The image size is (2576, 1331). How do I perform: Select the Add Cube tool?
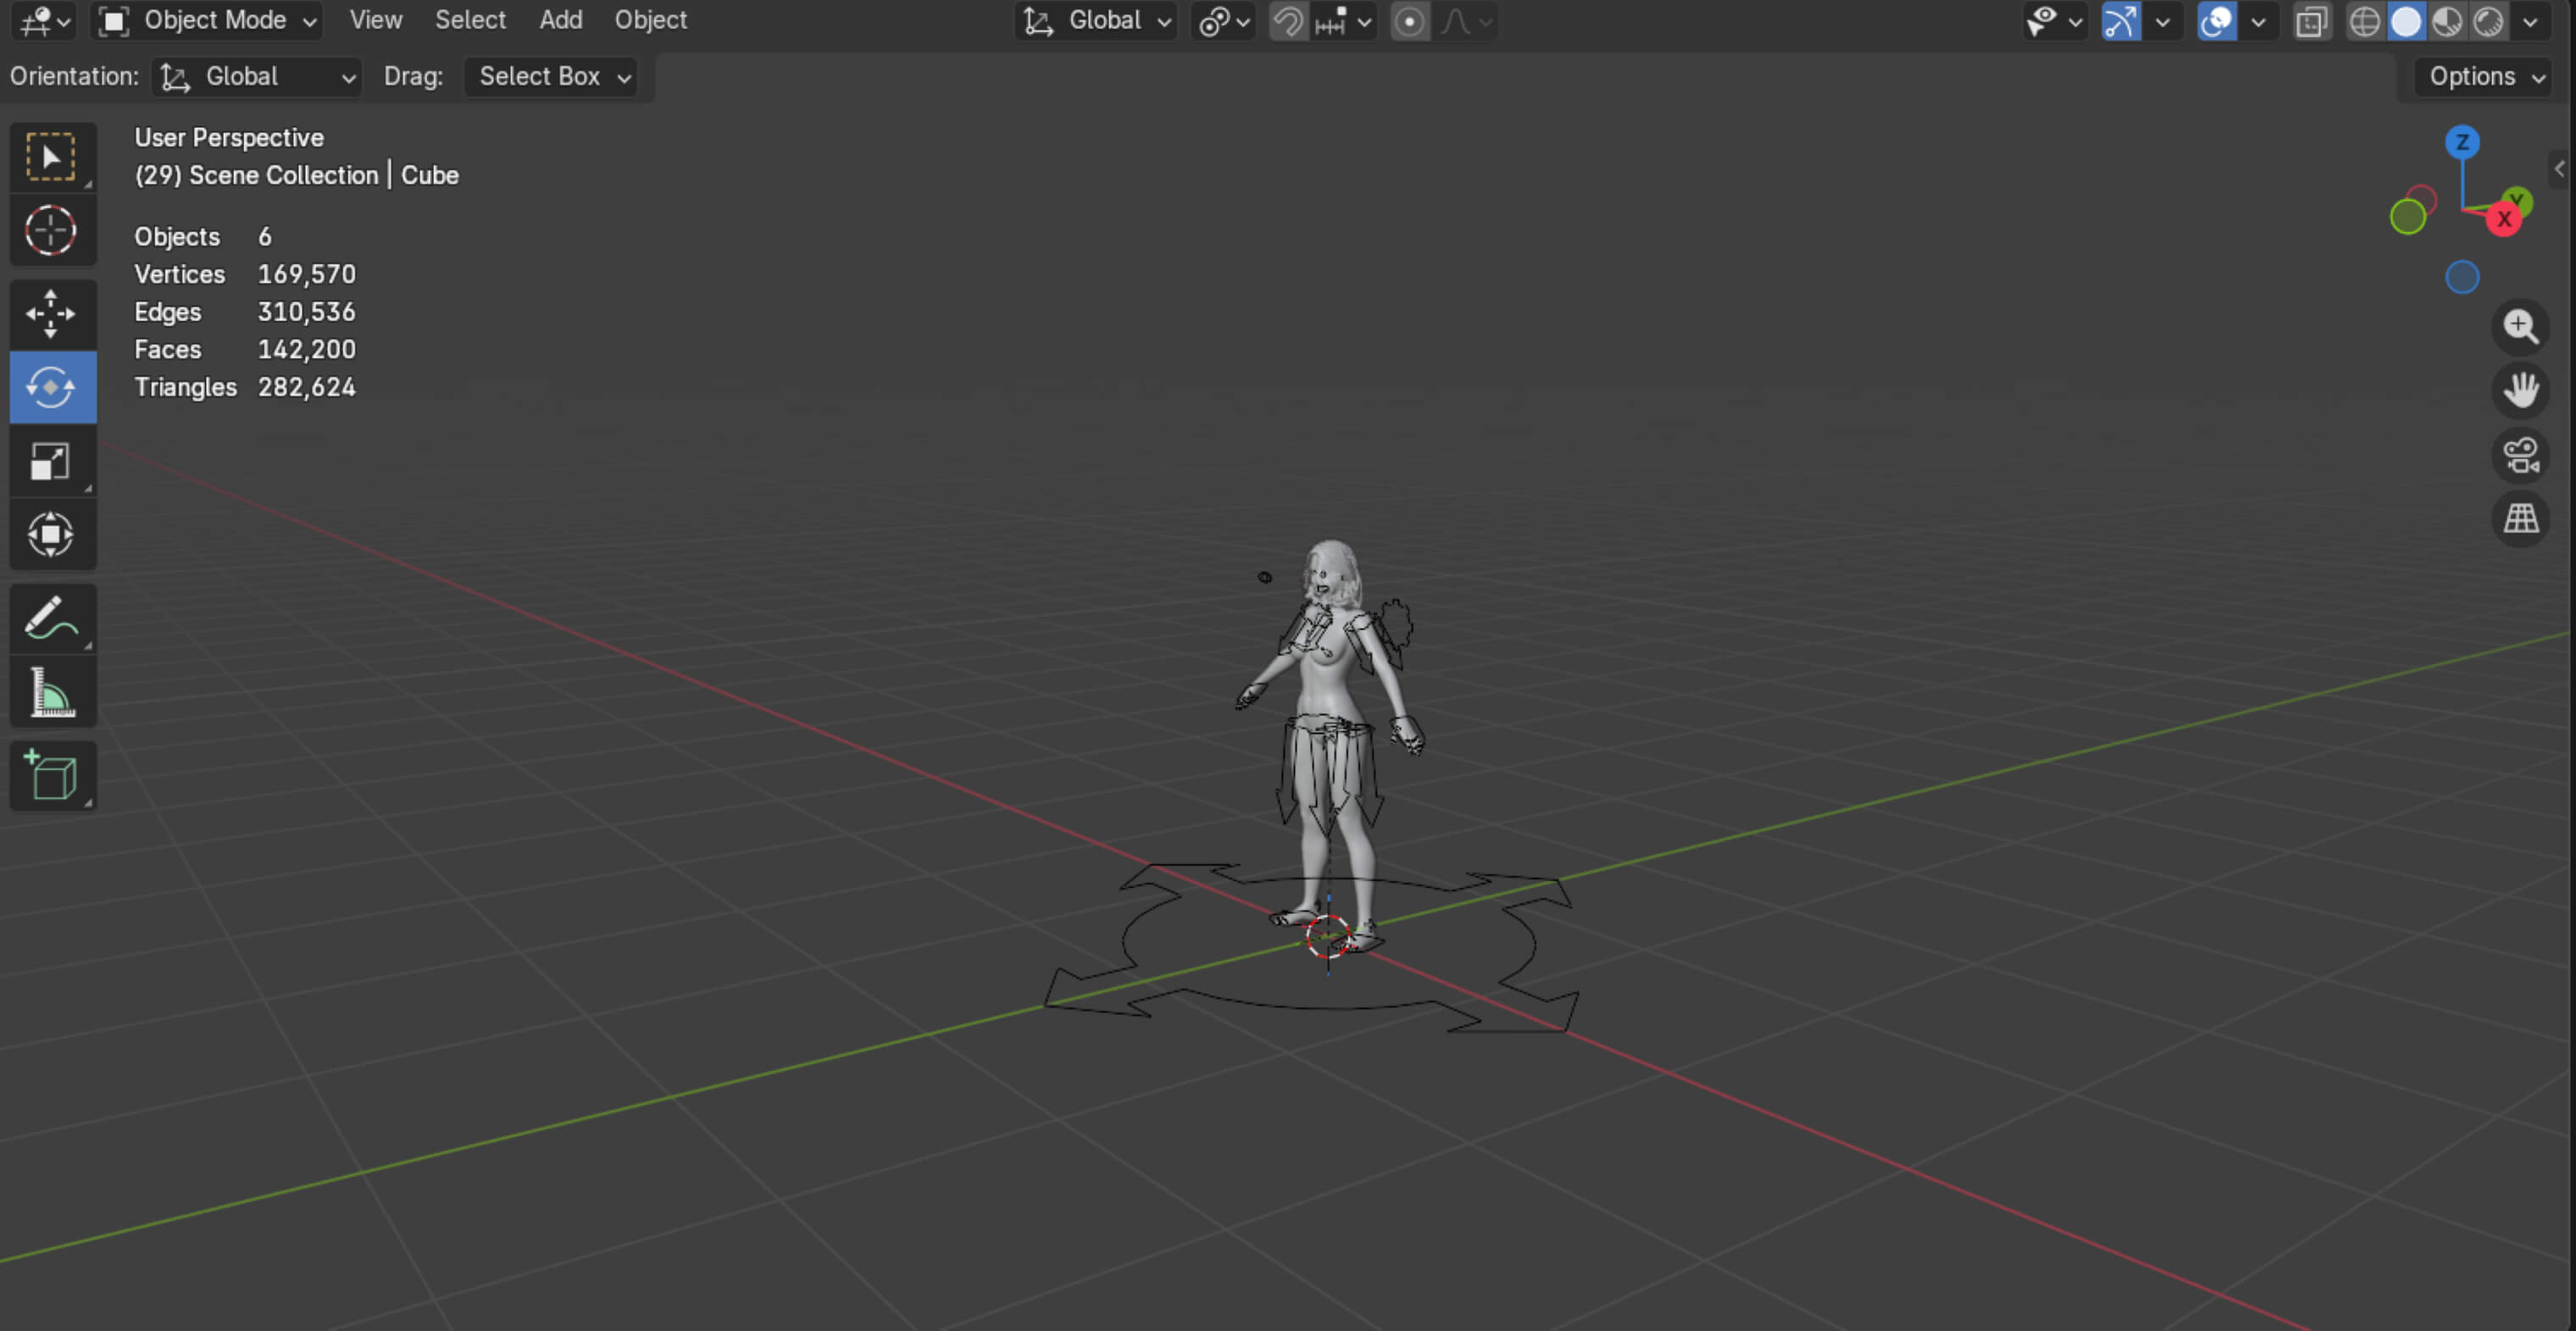point(52,775)
